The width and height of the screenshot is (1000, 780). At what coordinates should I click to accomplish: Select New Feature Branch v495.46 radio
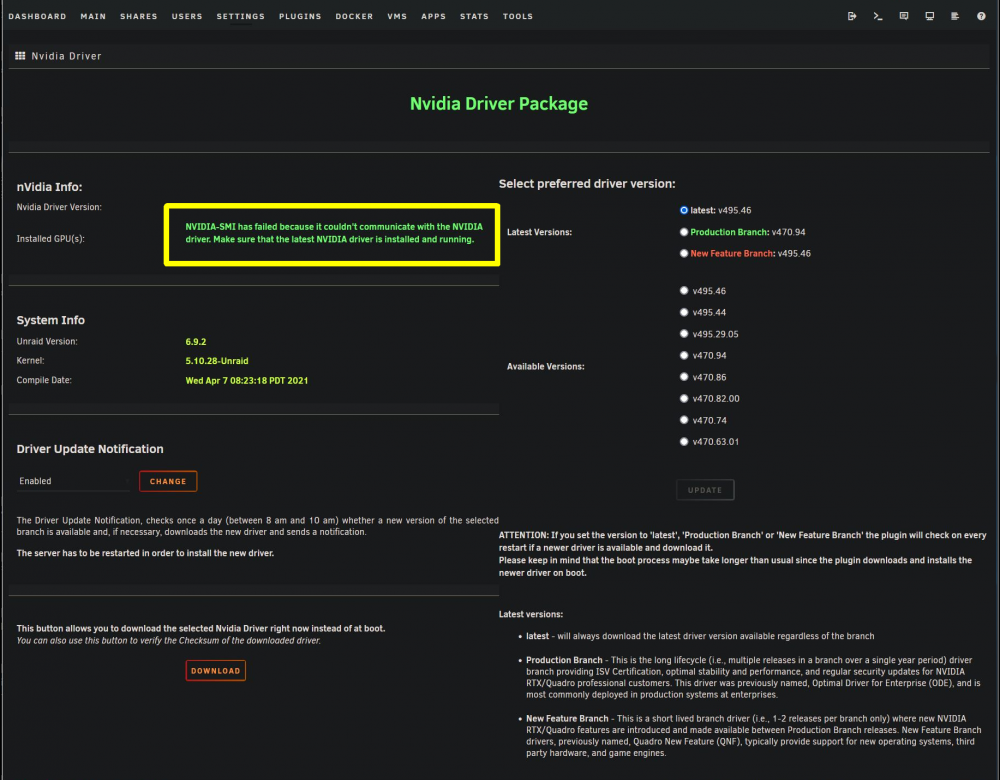pos(684,253)
